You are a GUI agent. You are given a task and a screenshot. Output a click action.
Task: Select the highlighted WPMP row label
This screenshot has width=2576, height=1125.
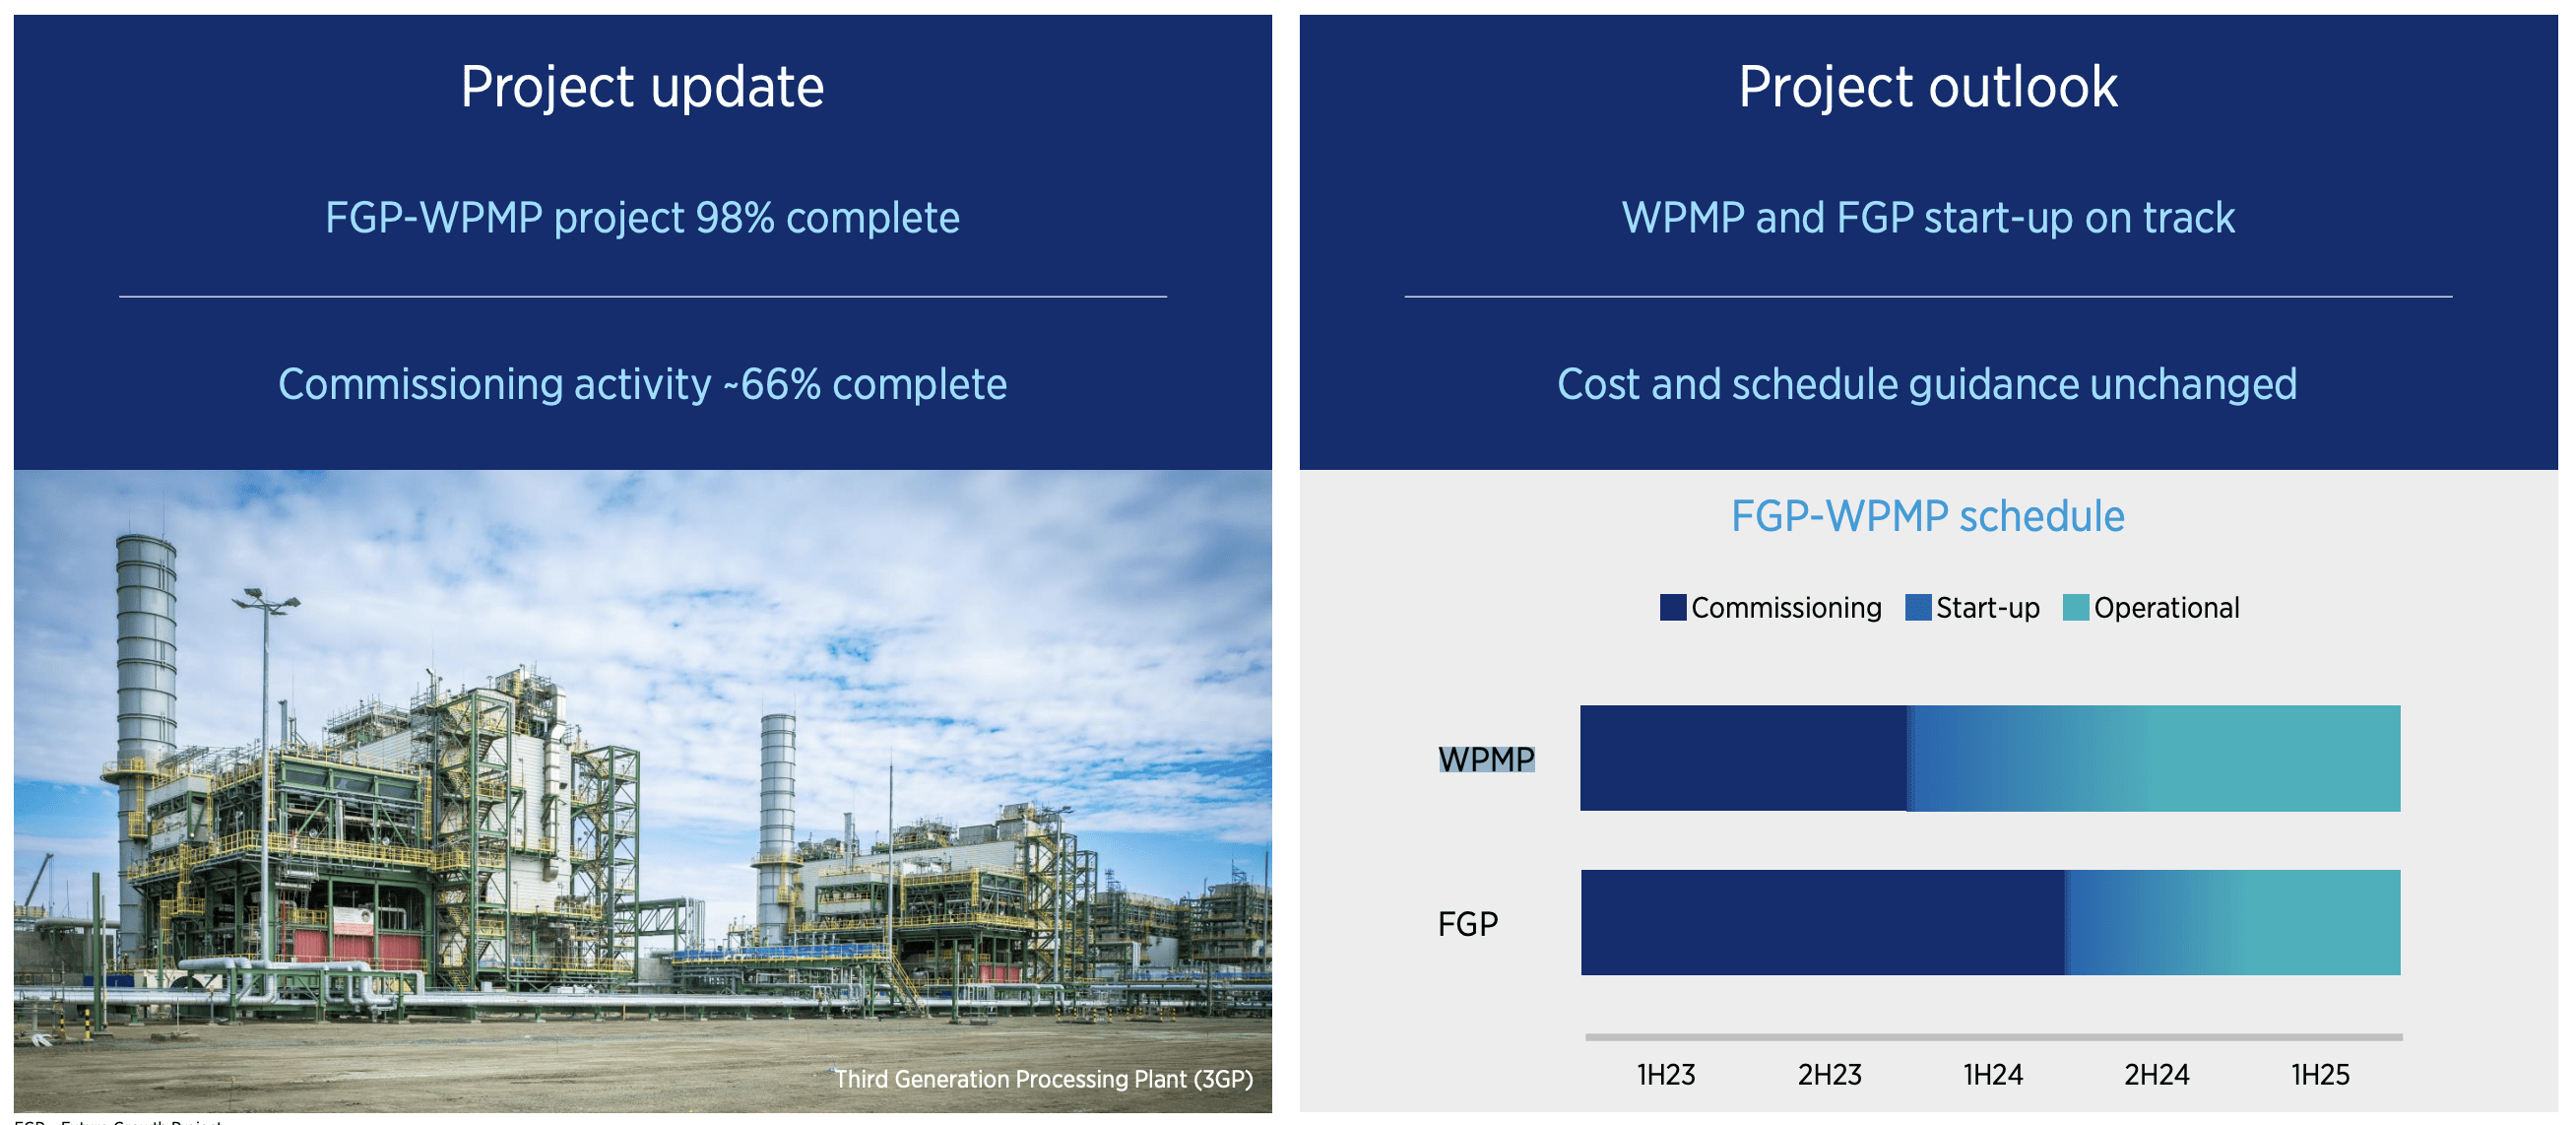click(x=1485, y=759)
